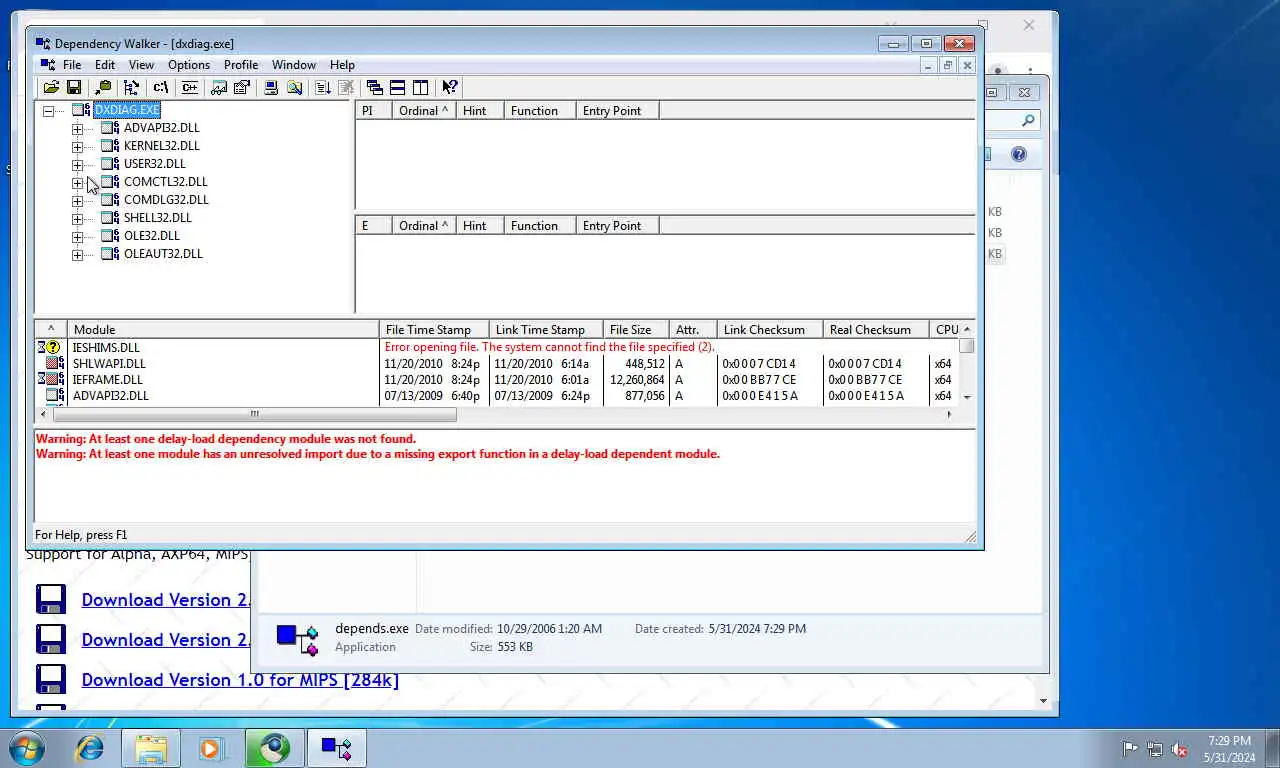Select SHLWAPI.DLL in module list

pos(109,364)
